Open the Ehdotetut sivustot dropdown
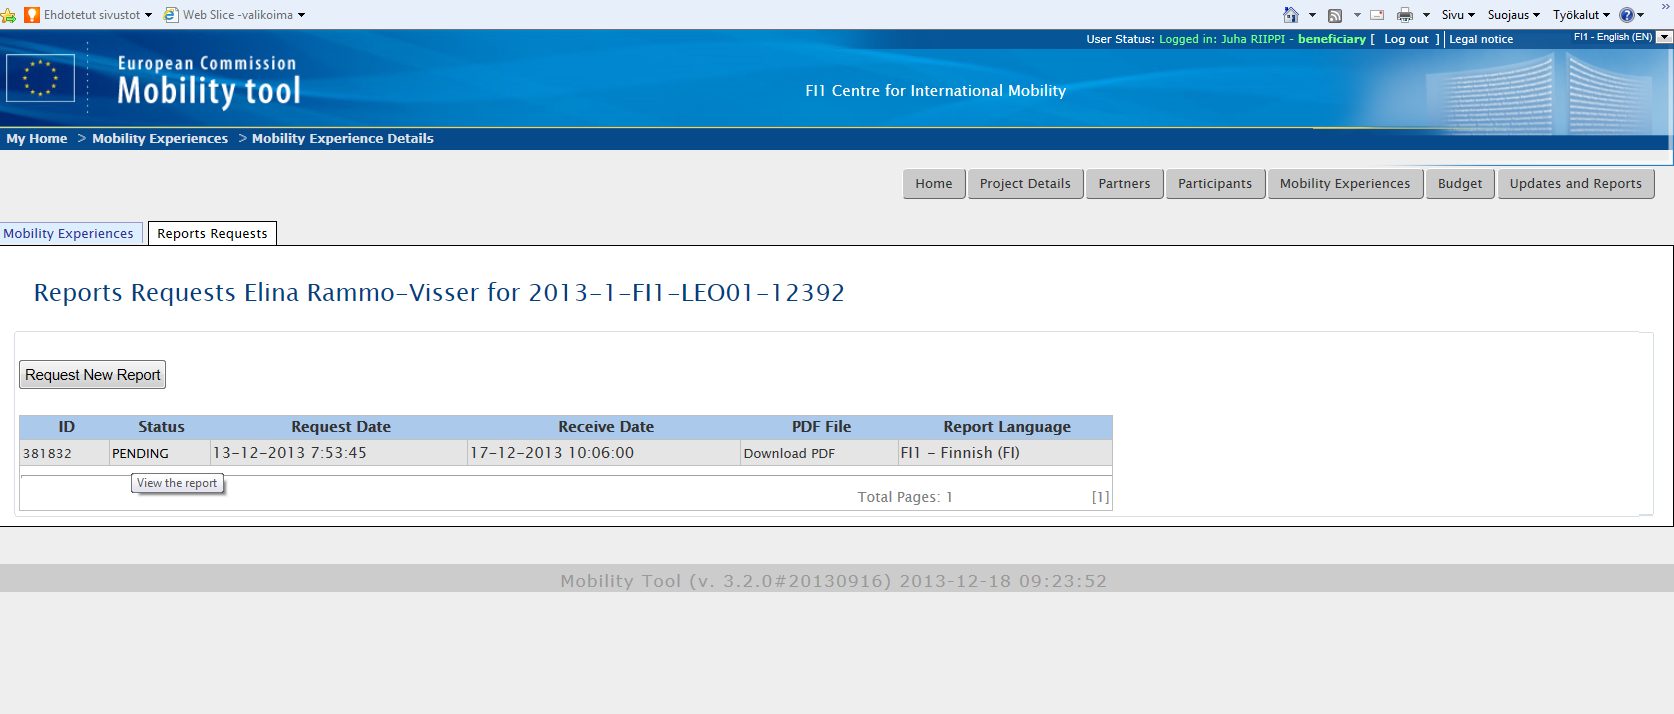This screenshot has width=1674, height=714. (x=149, y=15)
